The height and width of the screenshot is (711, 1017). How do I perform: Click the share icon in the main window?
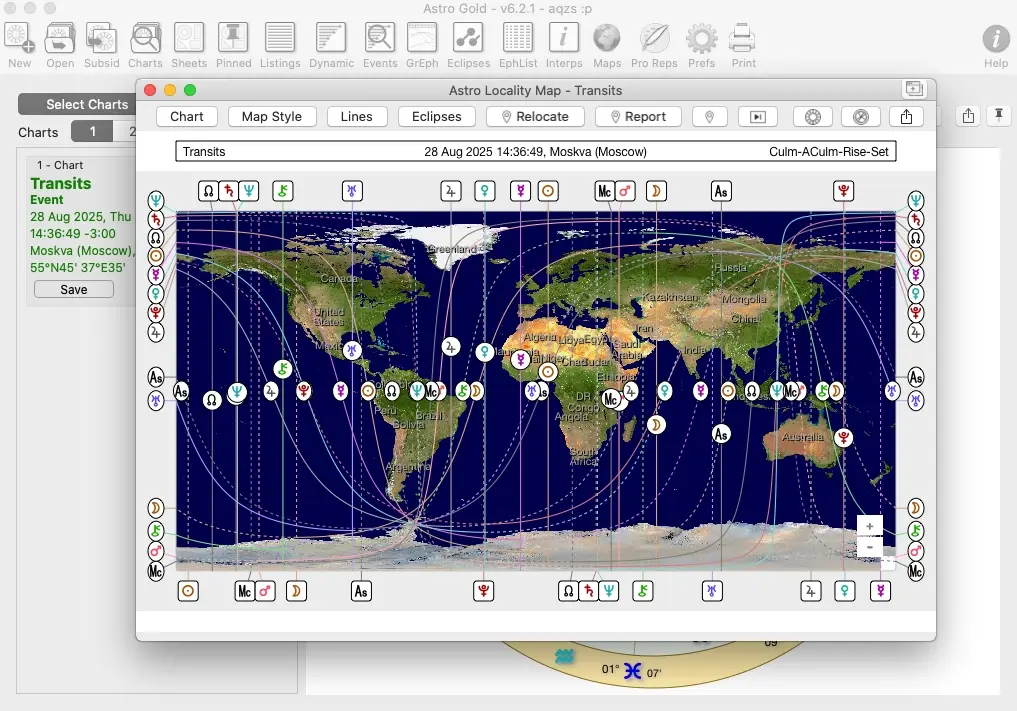click(x=968, y=115)
